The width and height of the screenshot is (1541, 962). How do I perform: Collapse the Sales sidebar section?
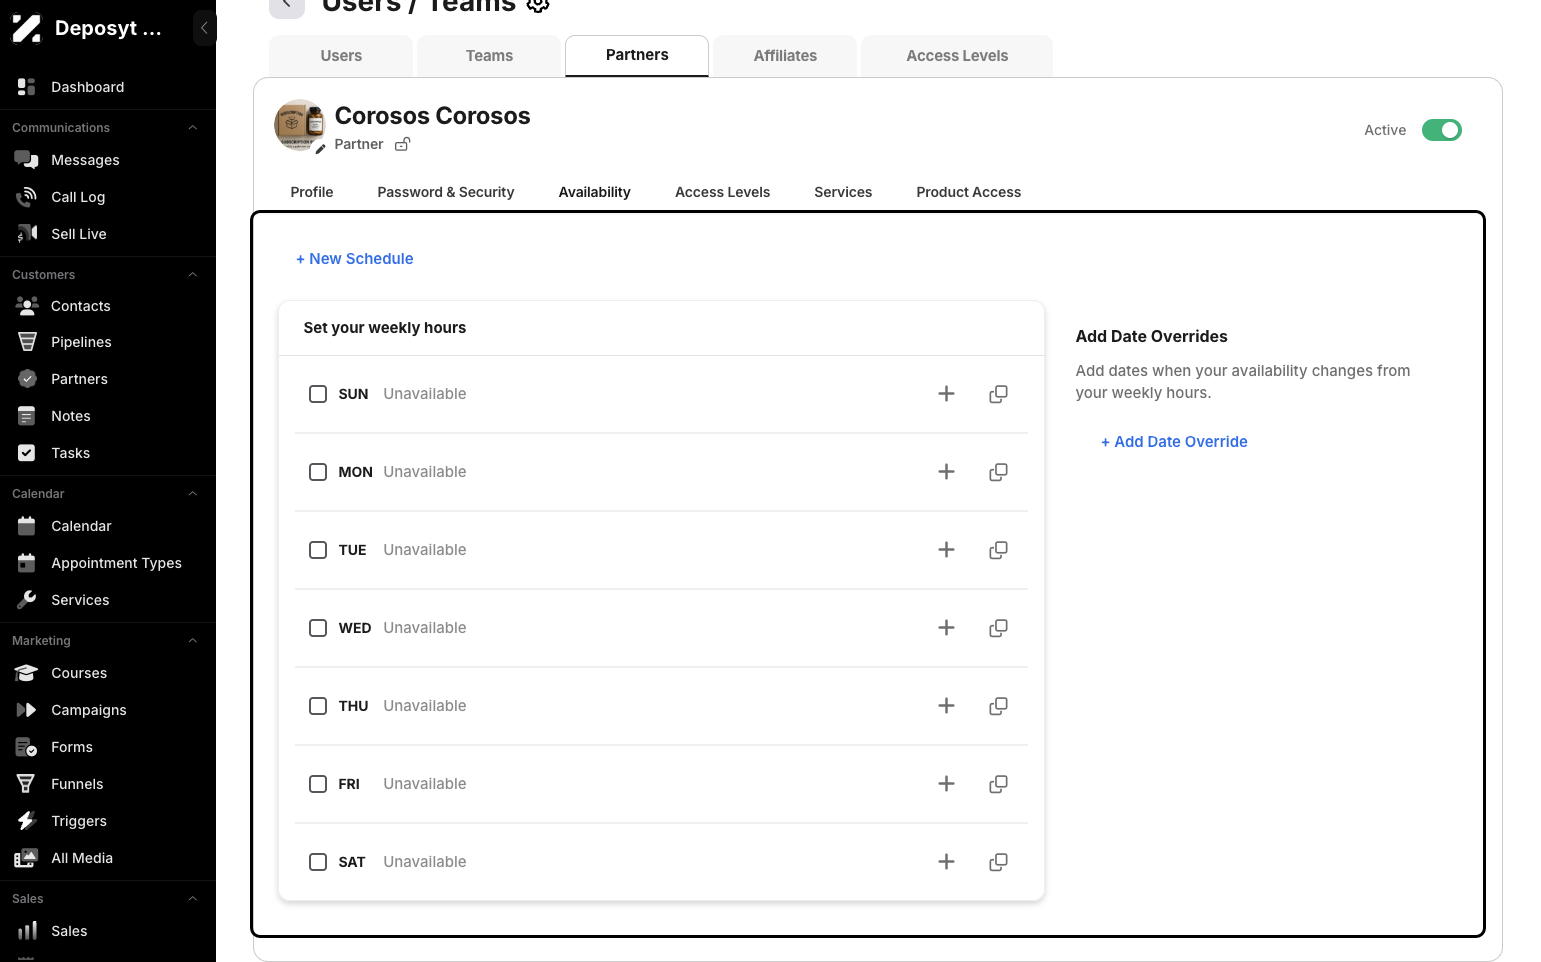193,899
